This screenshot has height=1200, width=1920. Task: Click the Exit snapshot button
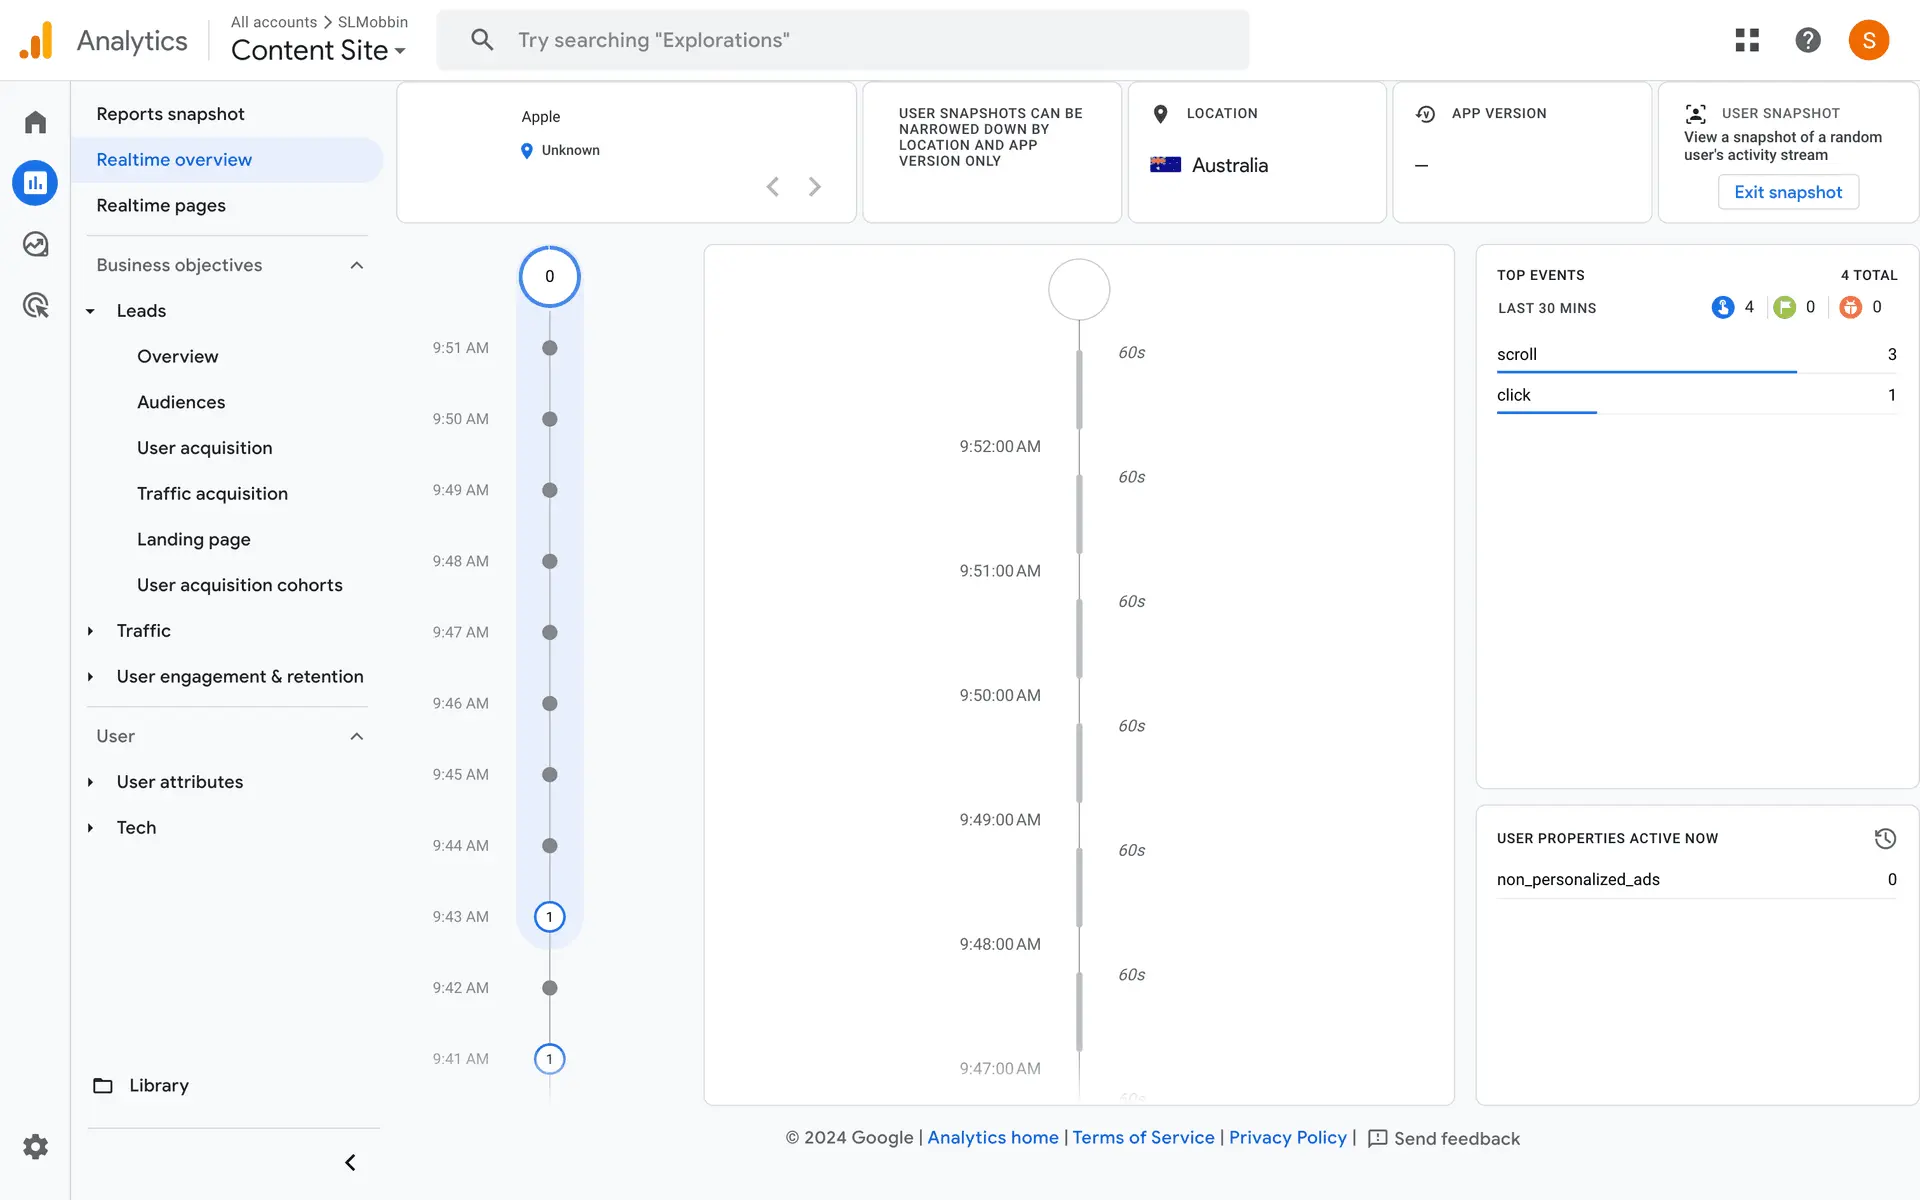[1787, 192]
